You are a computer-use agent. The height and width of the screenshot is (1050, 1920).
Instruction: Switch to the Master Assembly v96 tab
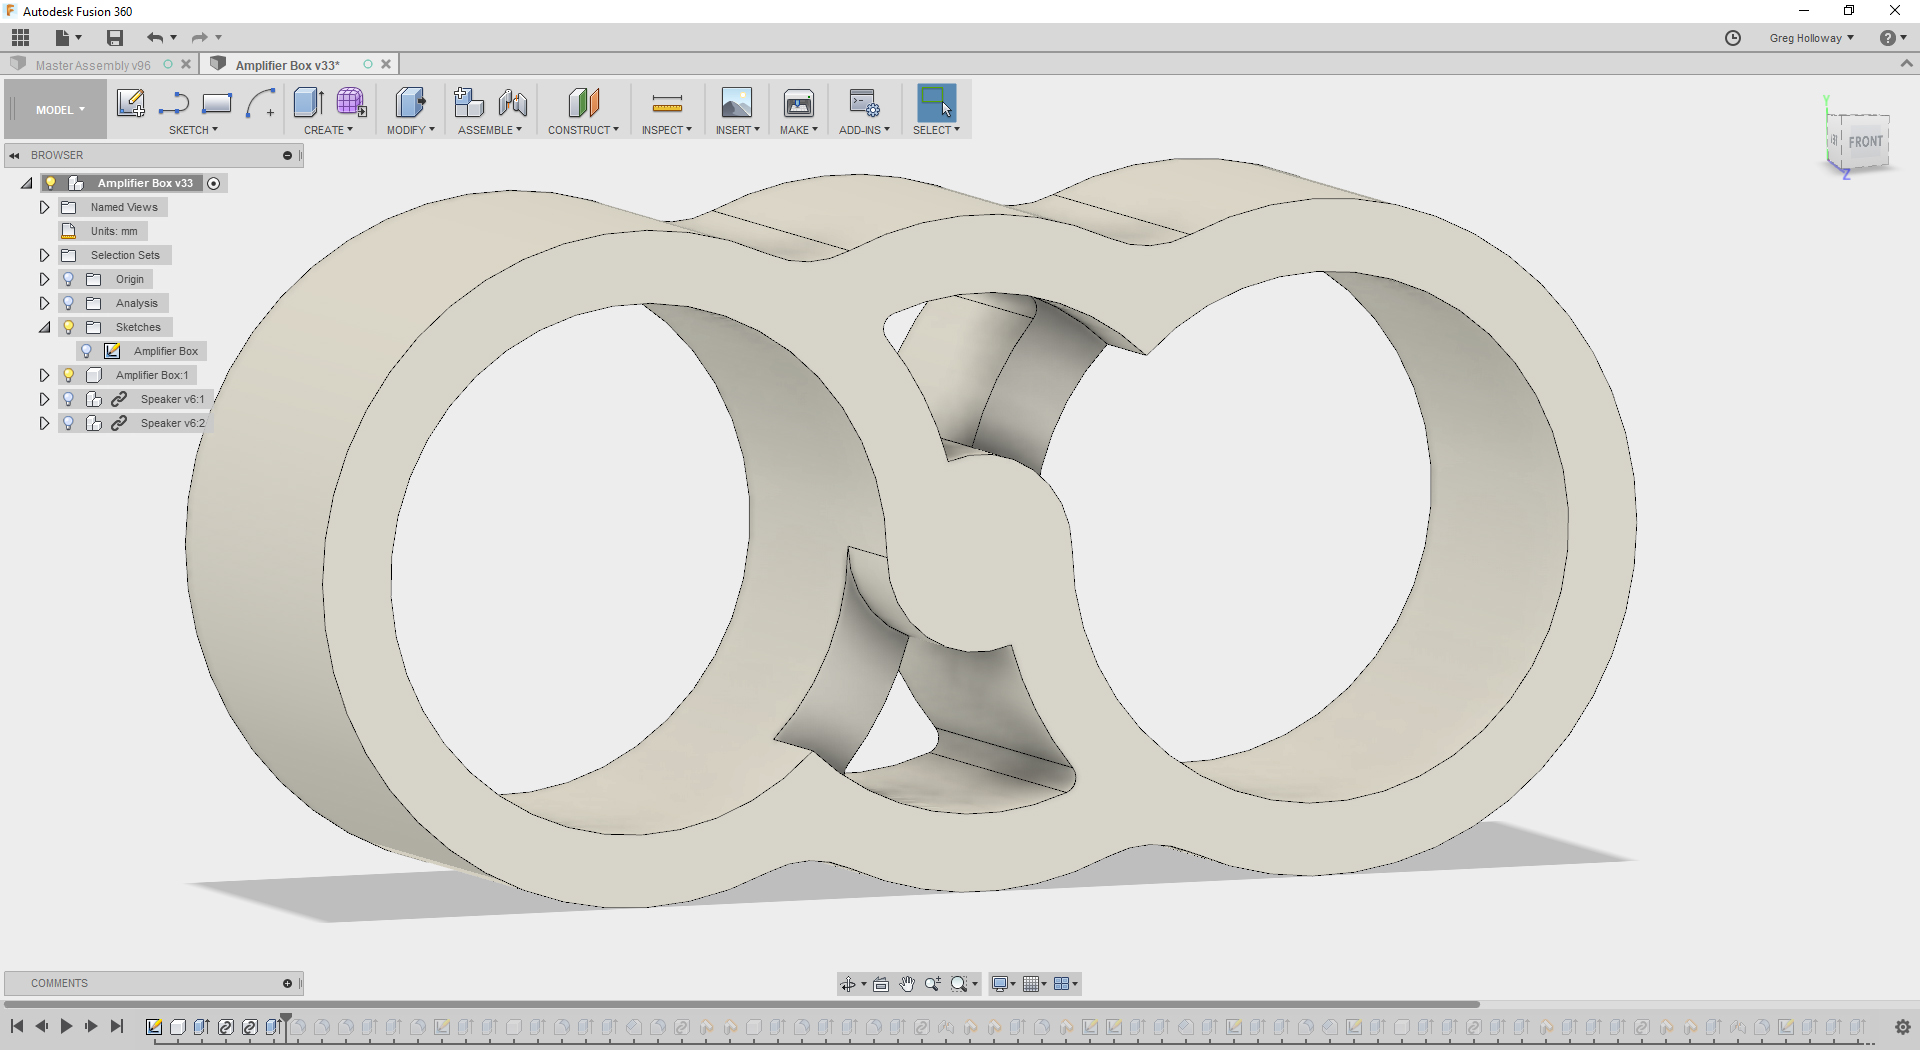92,64
